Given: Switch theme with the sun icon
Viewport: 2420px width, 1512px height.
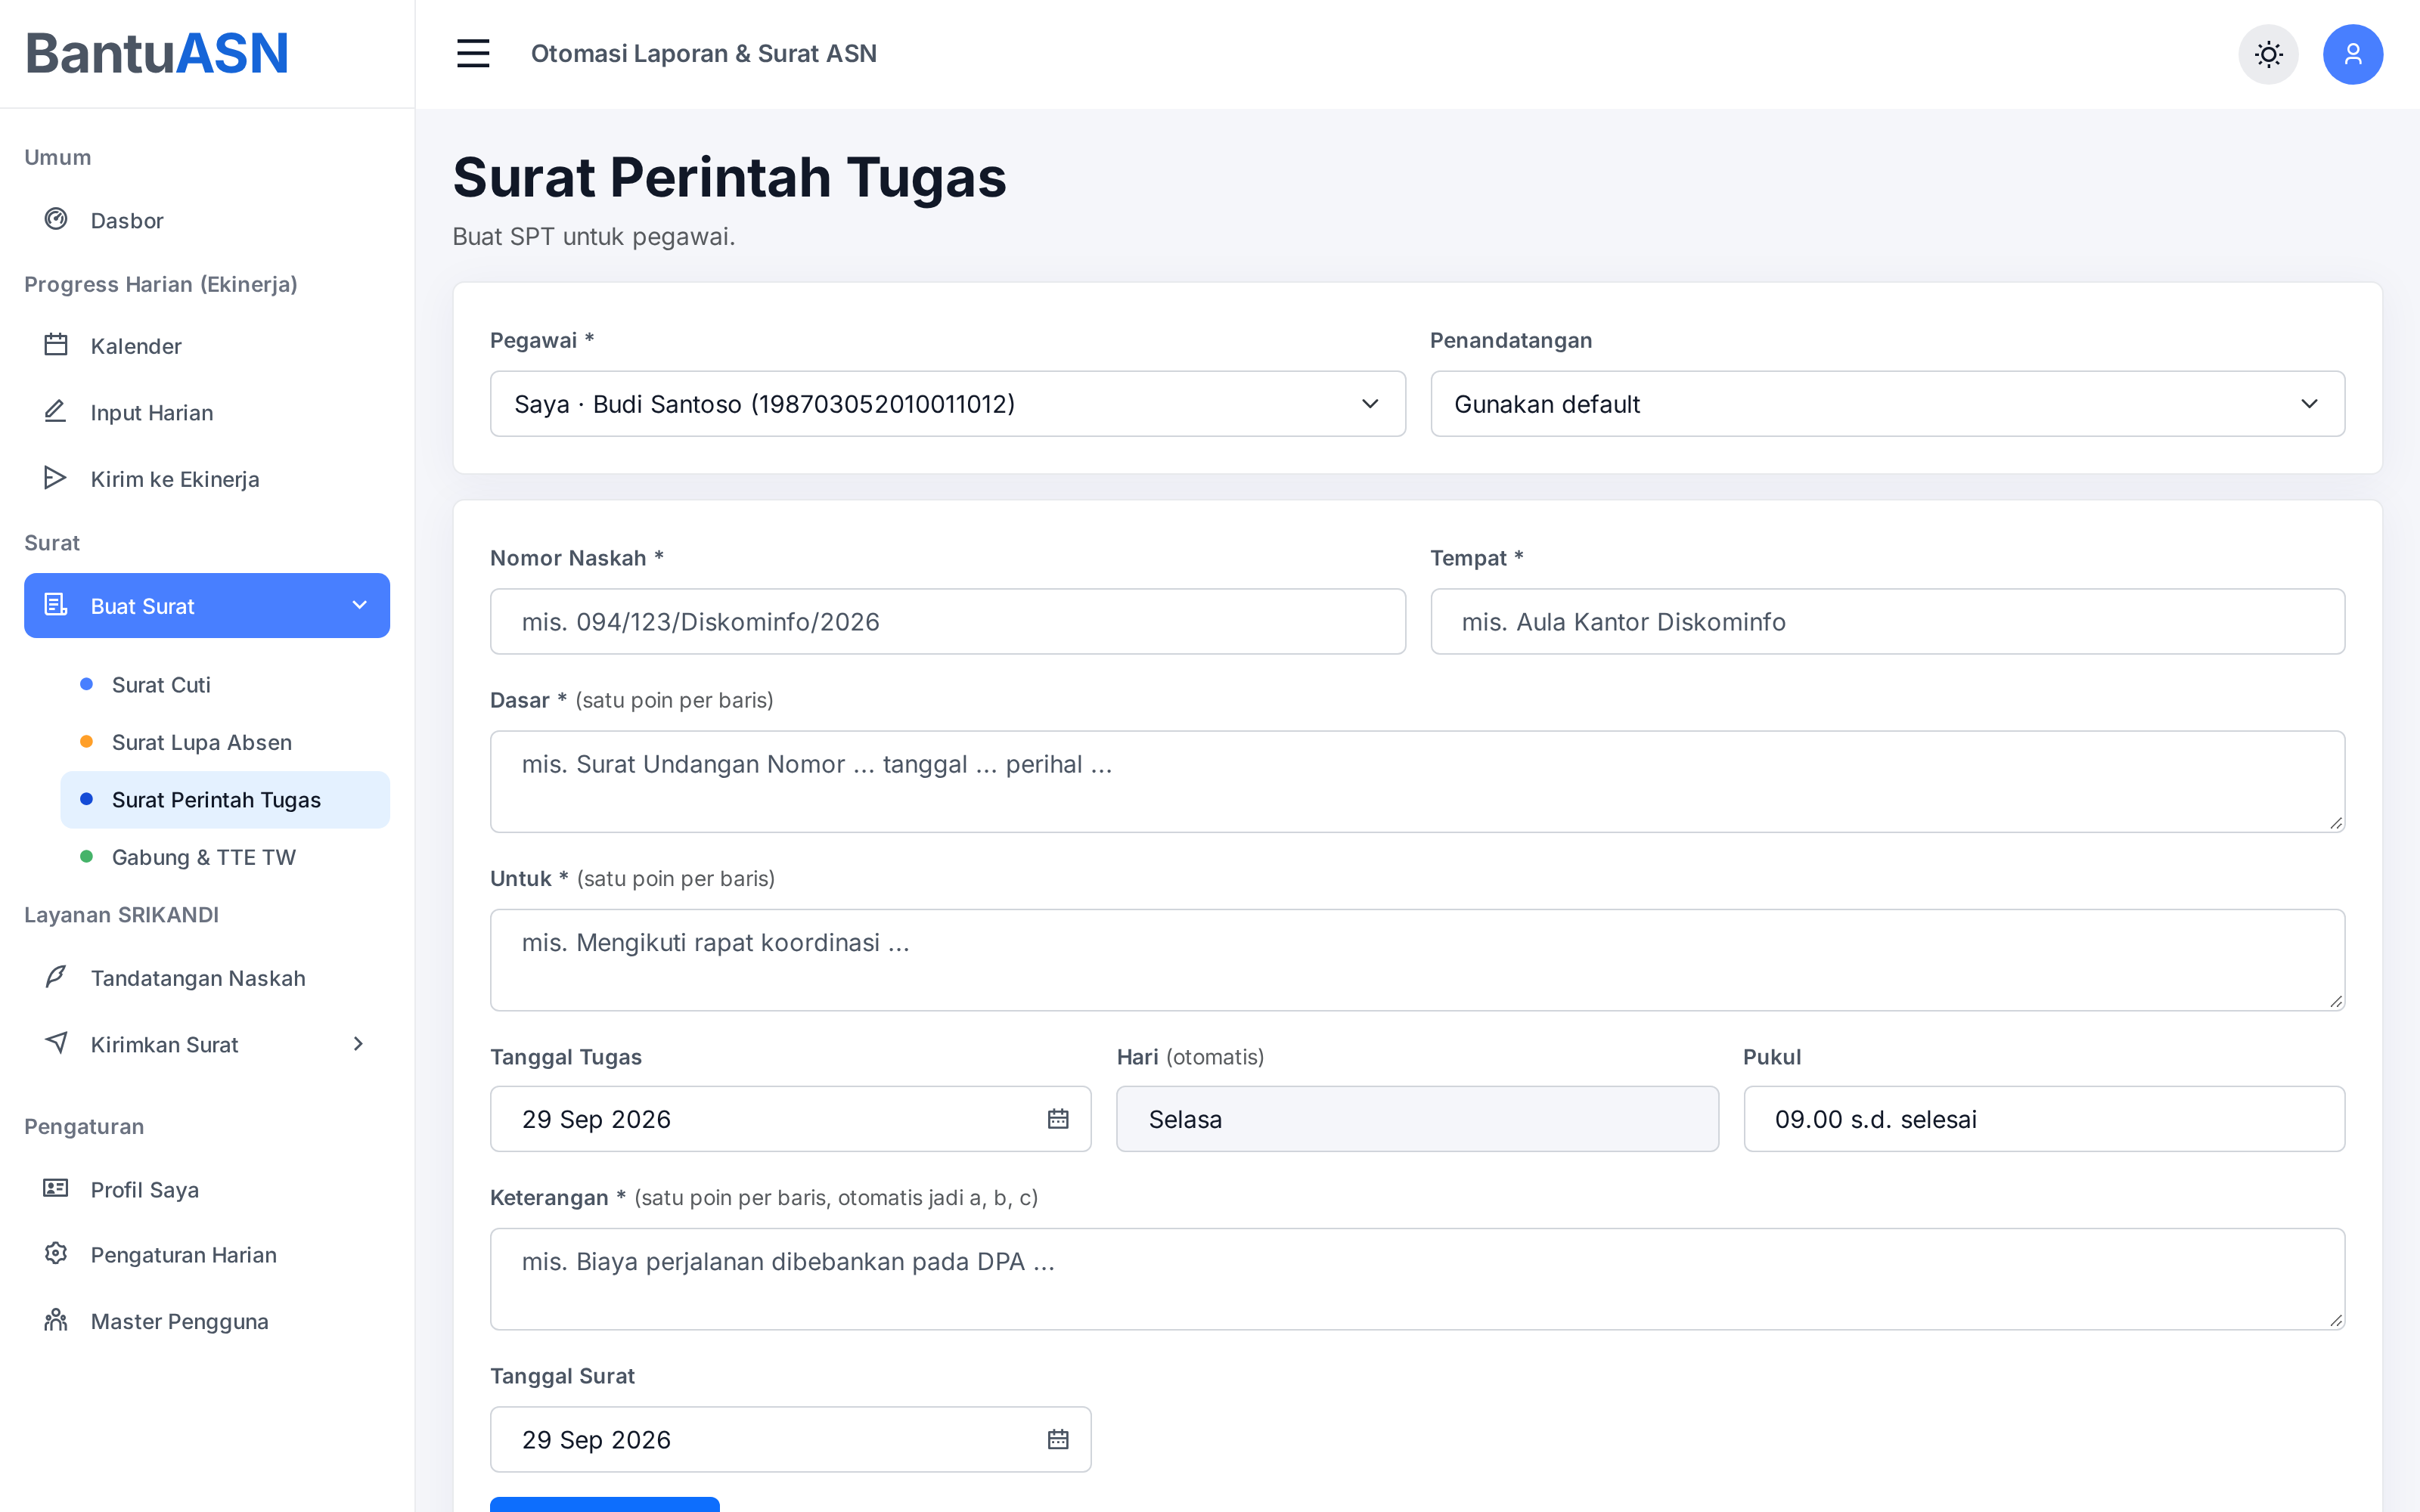Looking at the screenshot, I should (x=2268, y=54).
